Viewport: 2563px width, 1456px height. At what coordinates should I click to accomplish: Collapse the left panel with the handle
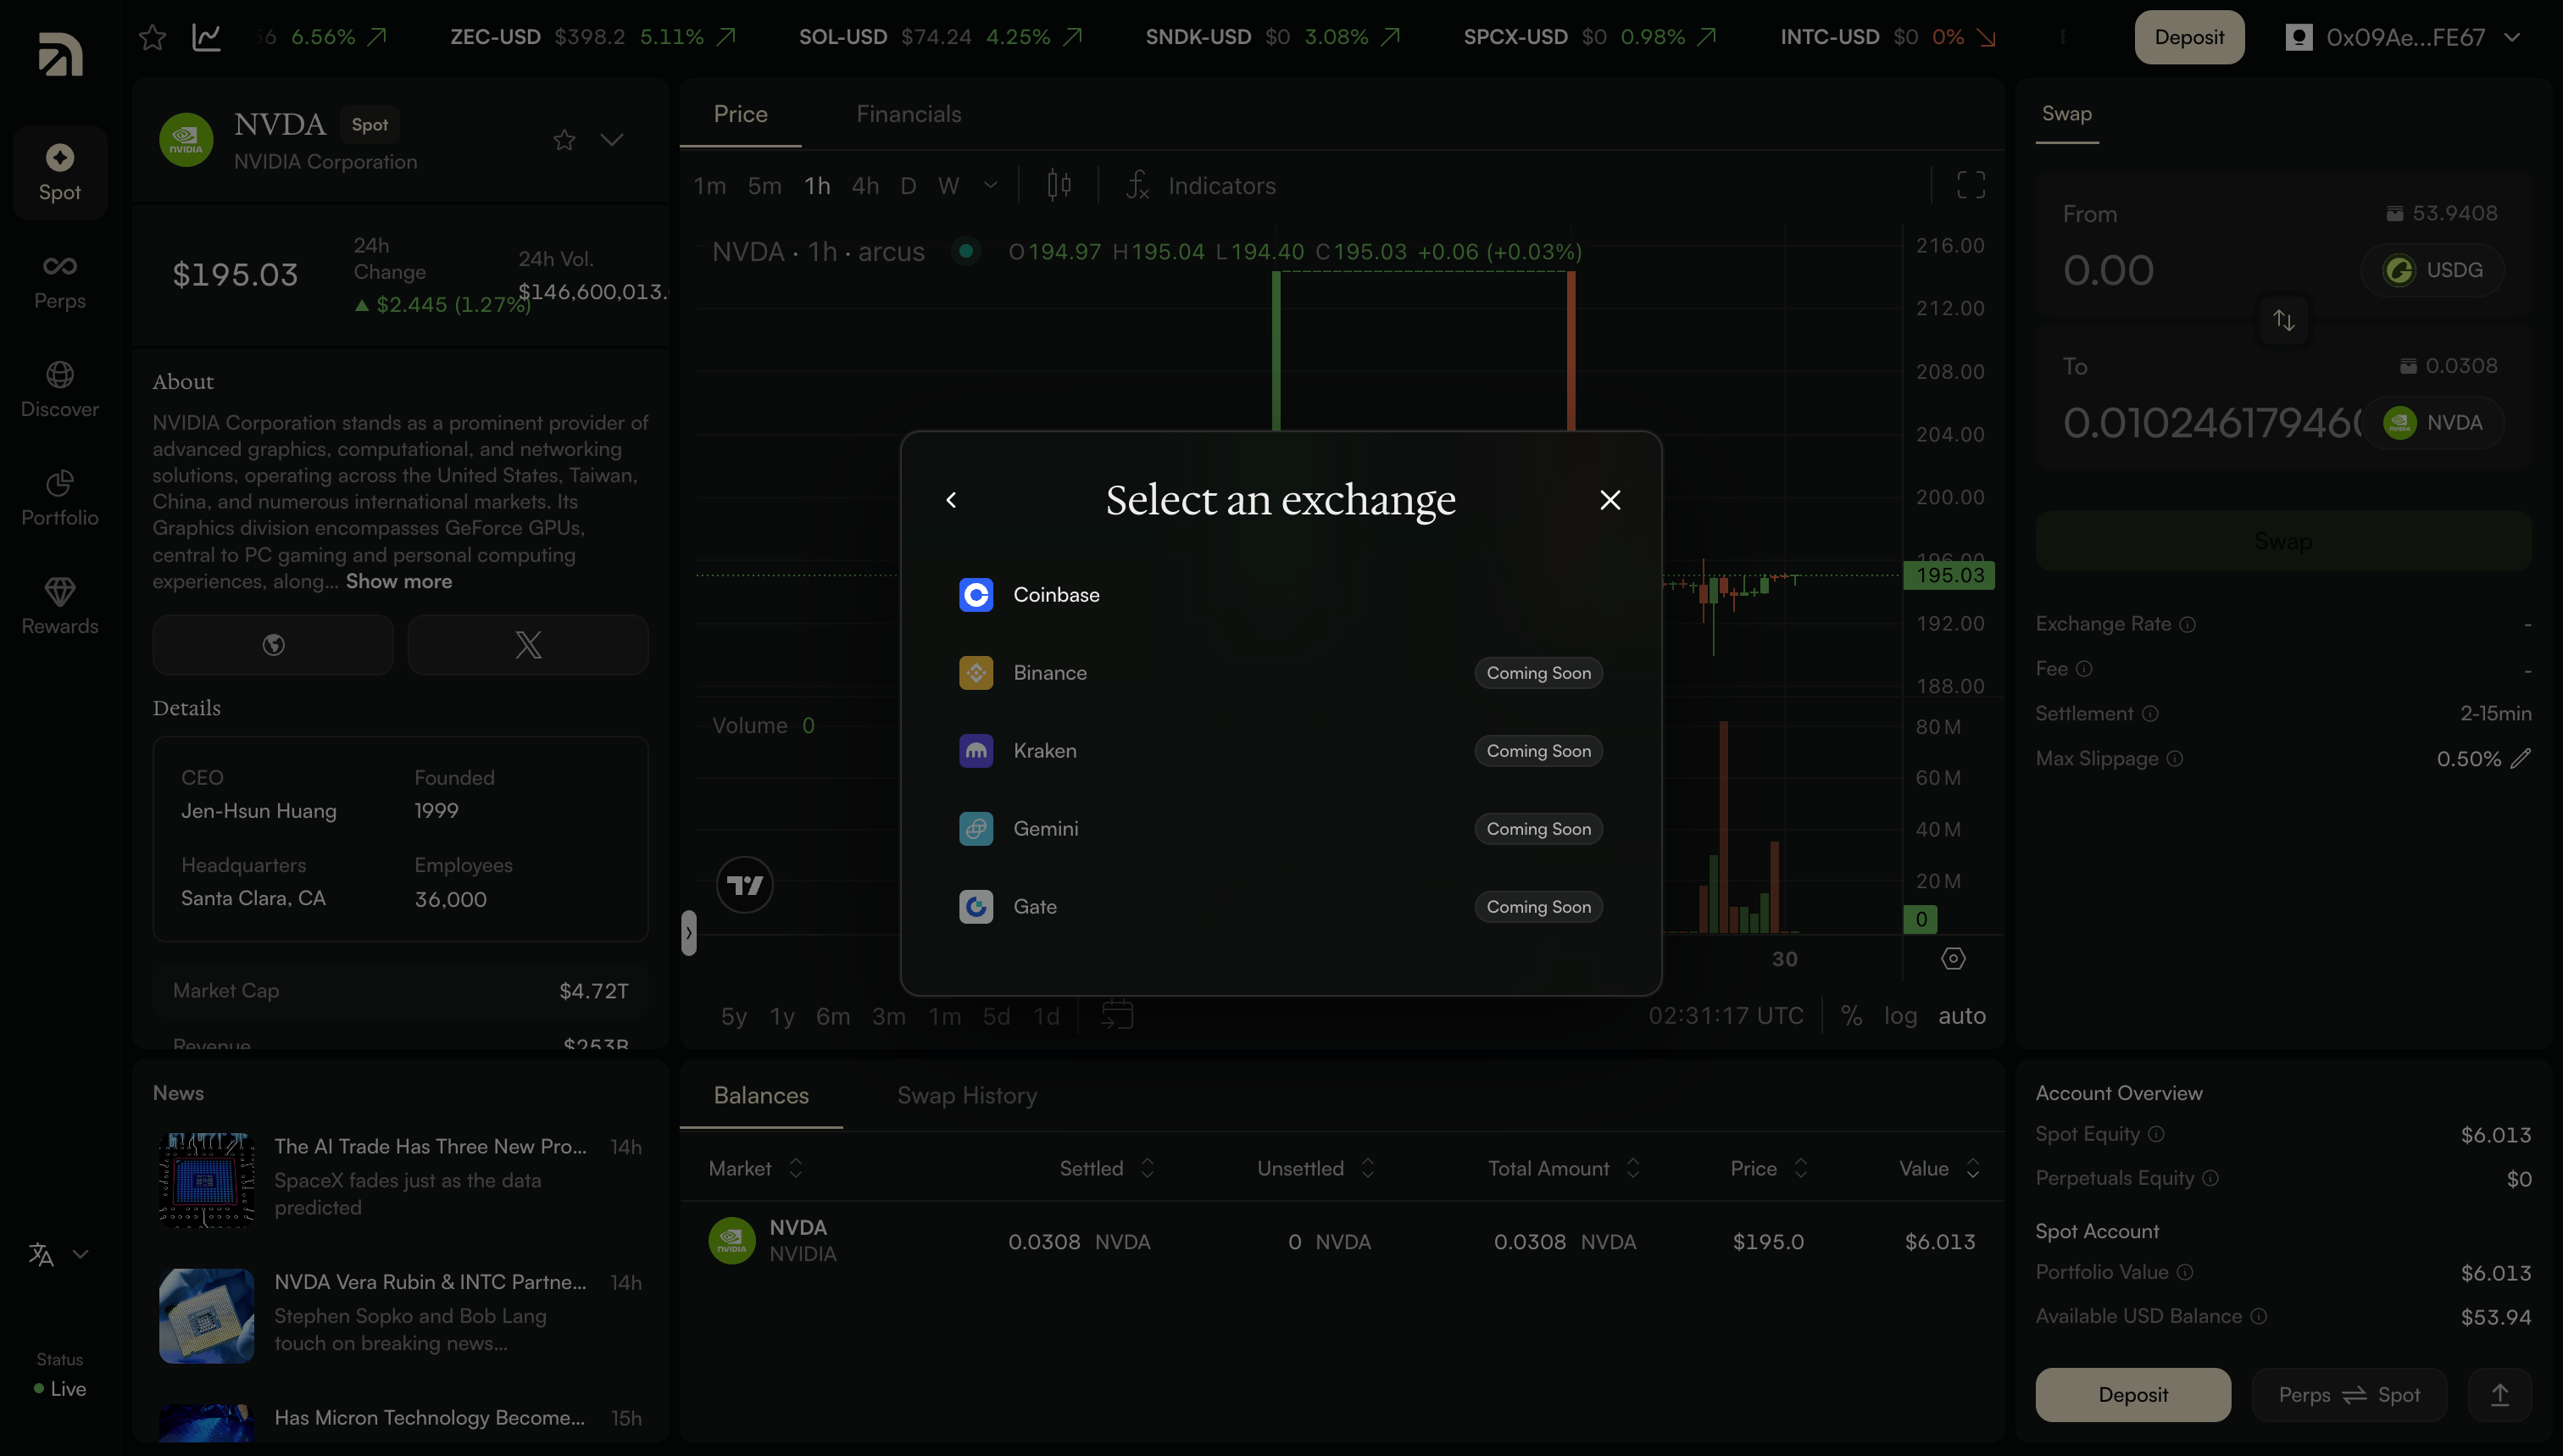click(x=688, y=933)
